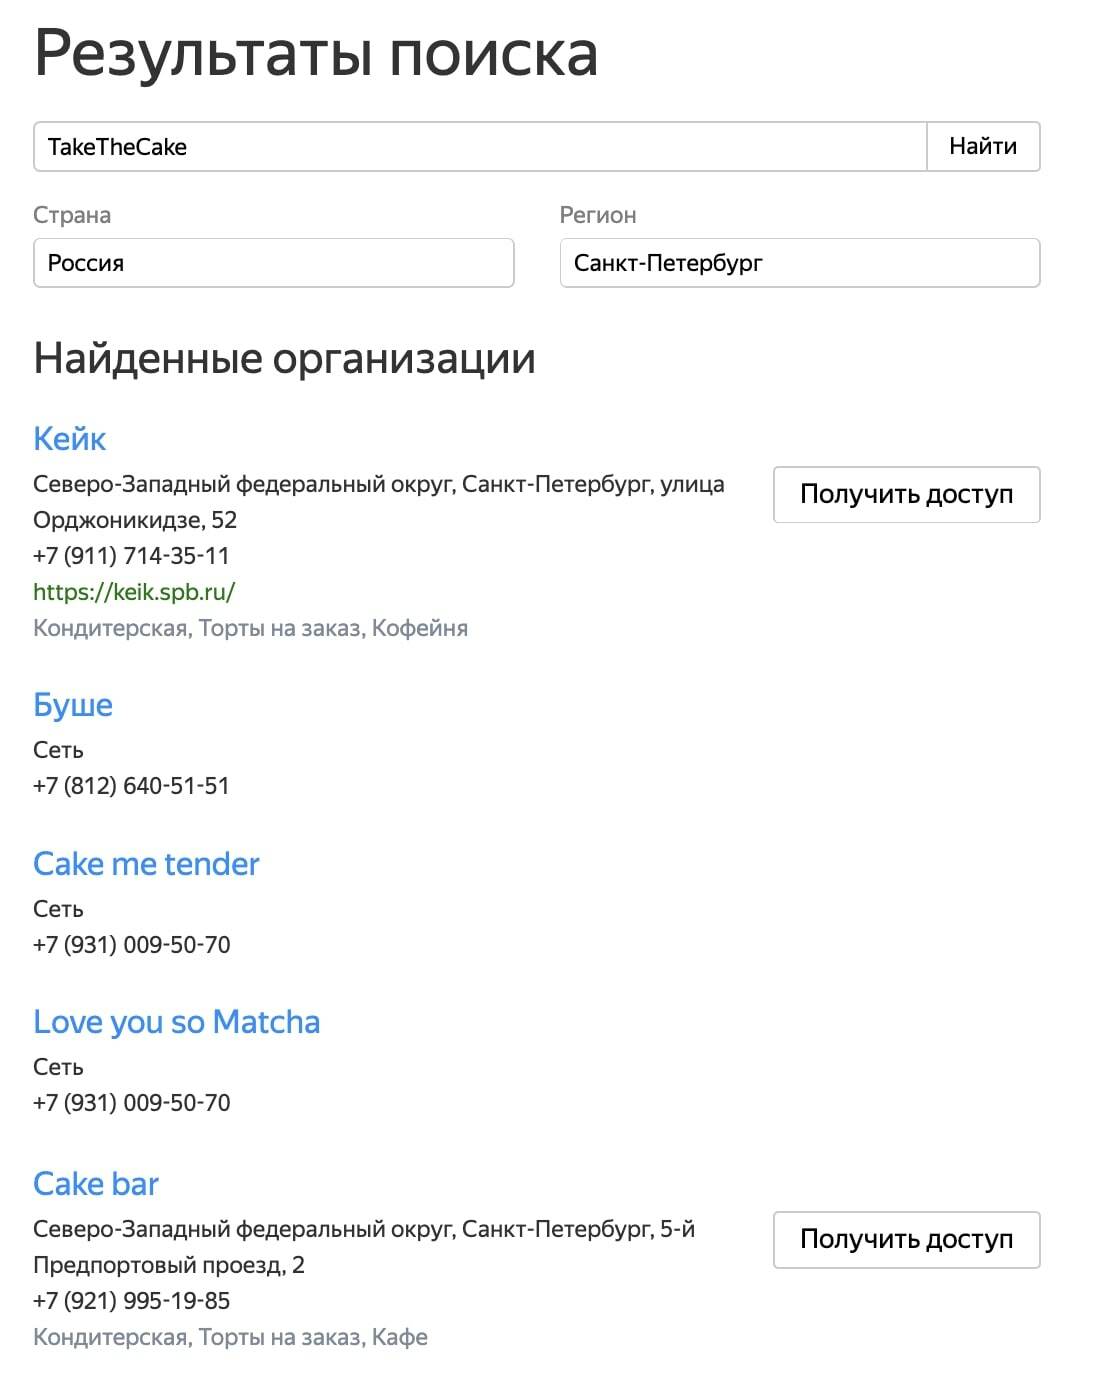
Task: Open the Кейк organization link
Action: pos(69,438)
